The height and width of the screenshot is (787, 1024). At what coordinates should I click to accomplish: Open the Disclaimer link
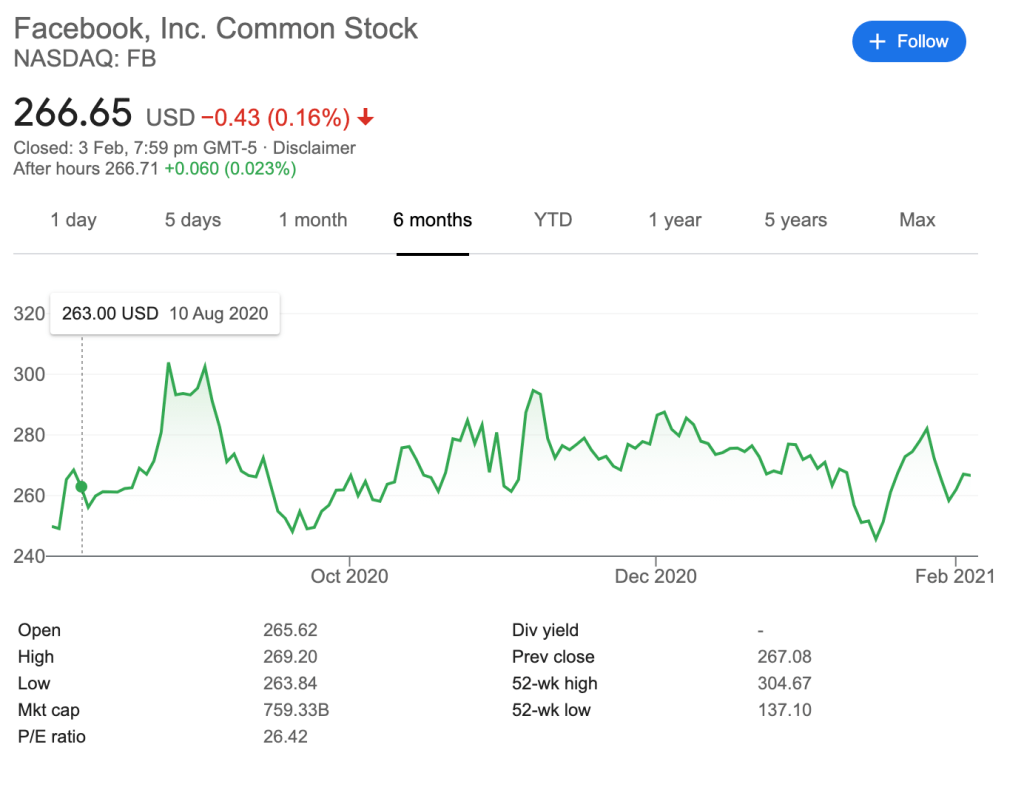(314, 148)
